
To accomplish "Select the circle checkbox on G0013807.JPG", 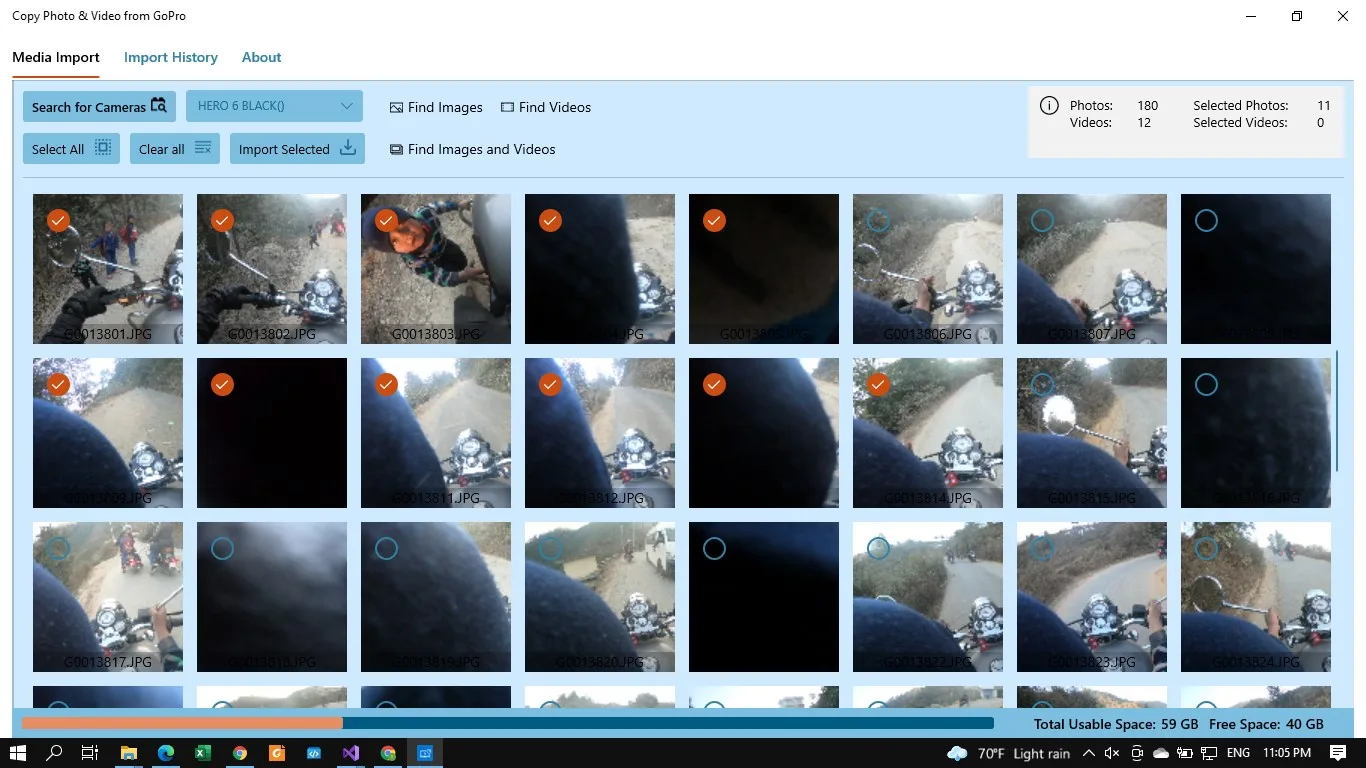I will pyautogui.click(x=1042, y=220).
